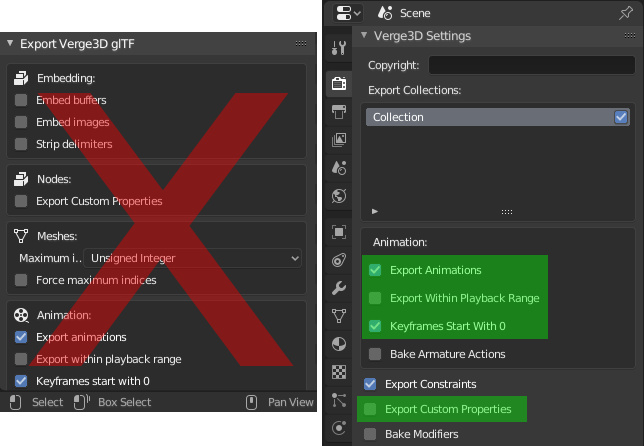This screenshot has height=446, width=644.
Task: Open the View Layer properties icon
Action: pos(339,140)
